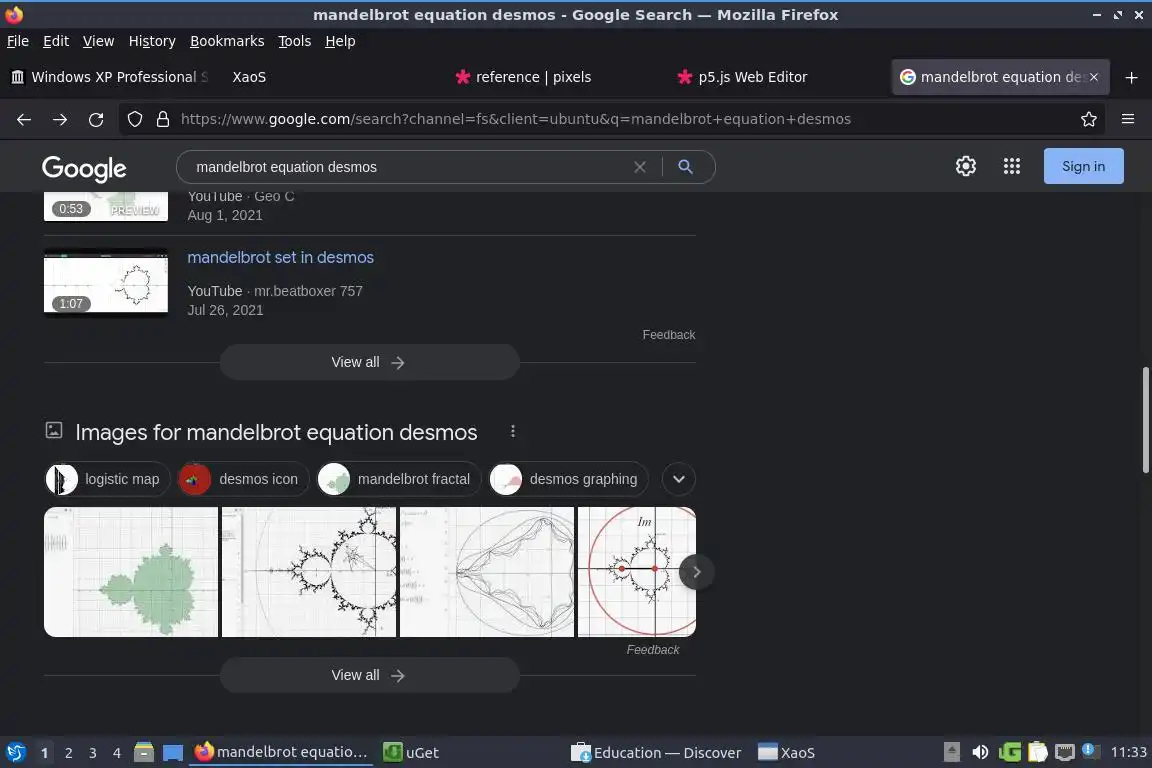Click the page vertical scrollbar thumb
This screenshot has height=768, width=1152.
click(x=1145, y=420)
